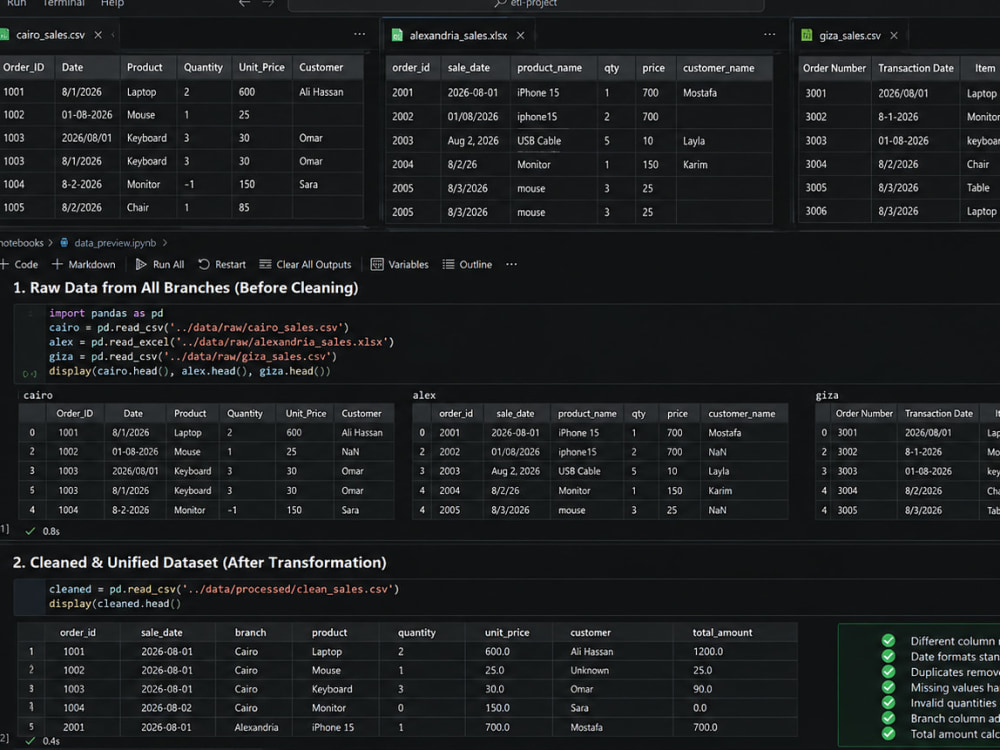Click the Restart circular arrow icon

click(204, 265)
